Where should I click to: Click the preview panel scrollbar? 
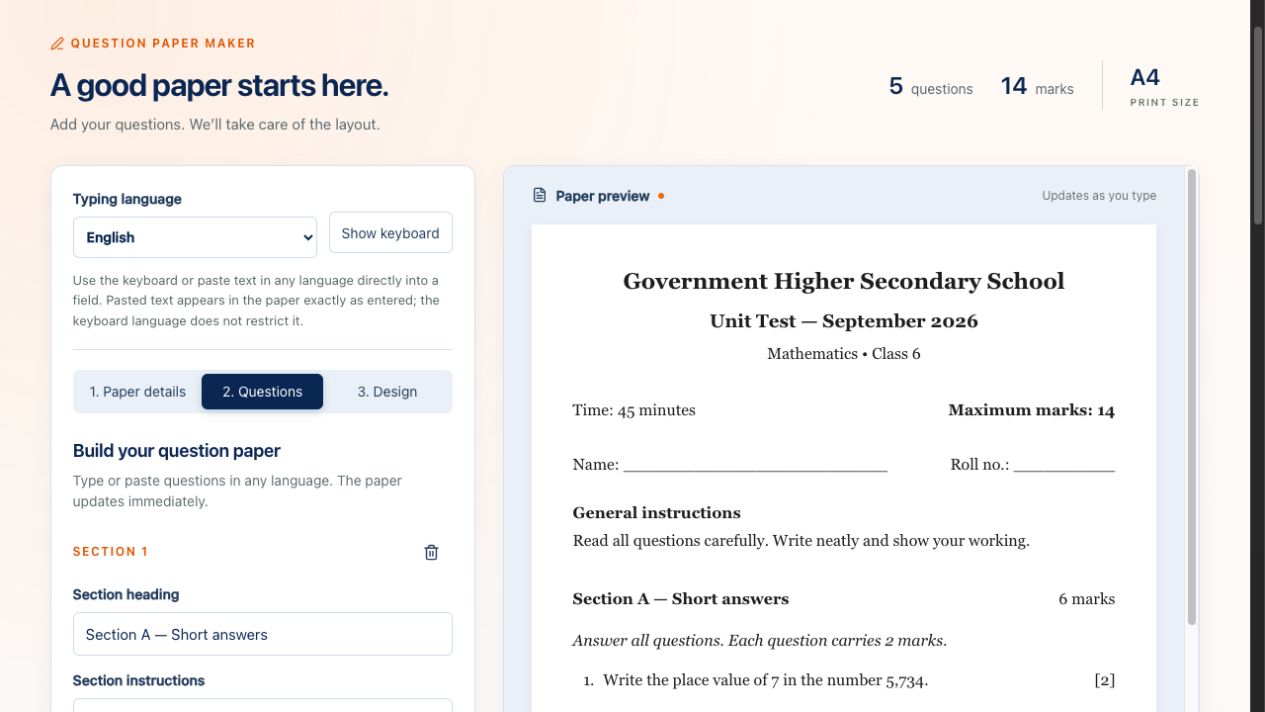[x=1191, y=398]
